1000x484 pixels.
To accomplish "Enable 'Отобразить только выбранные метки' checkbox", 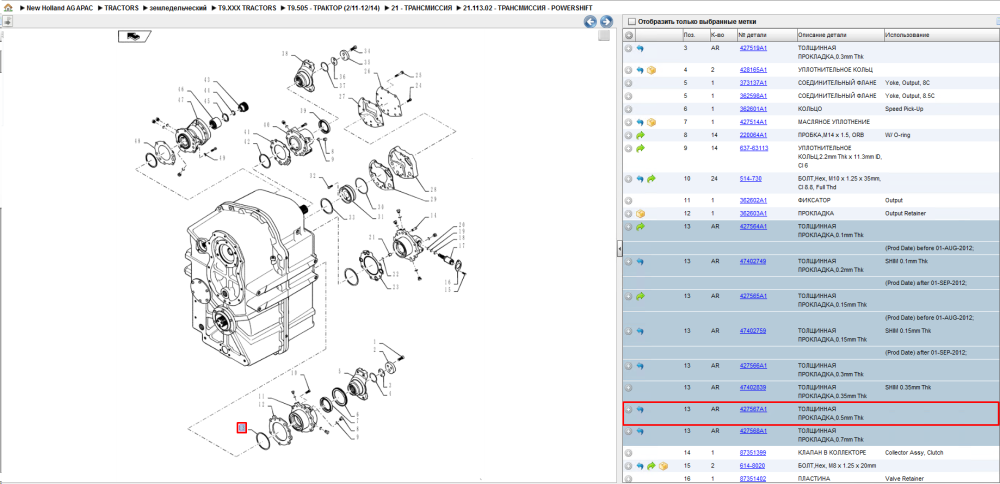I will coord(631,22).
